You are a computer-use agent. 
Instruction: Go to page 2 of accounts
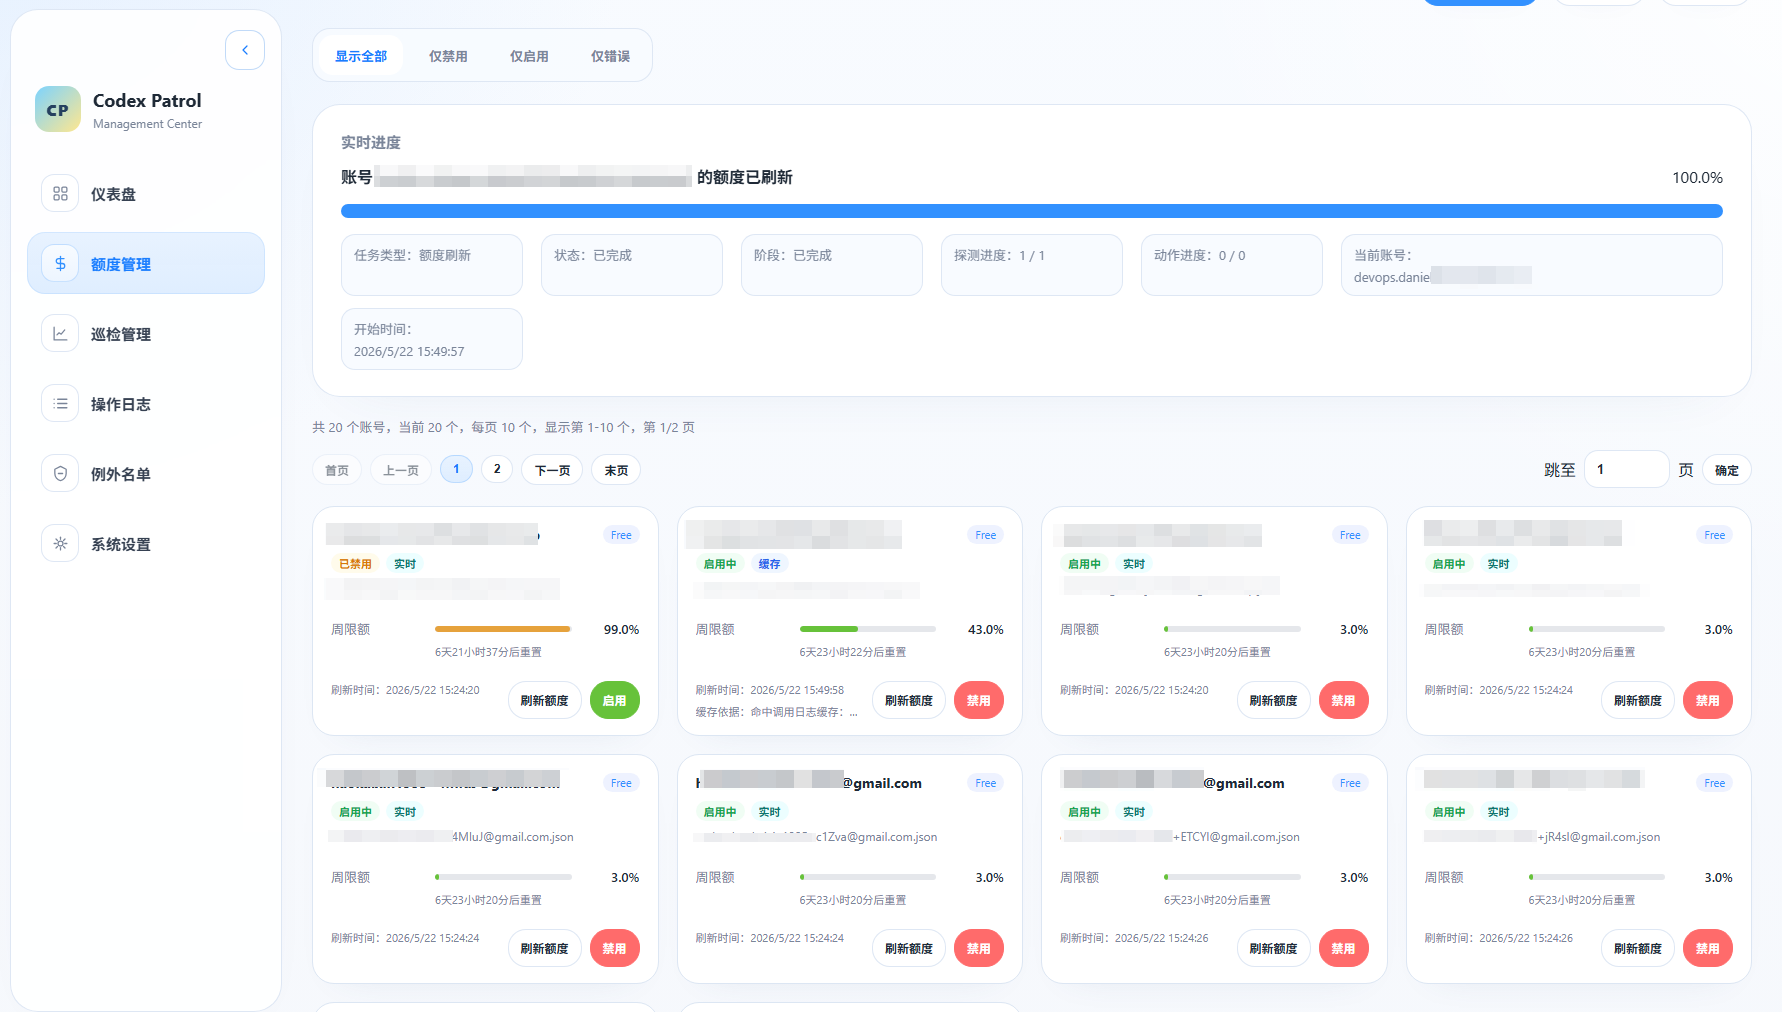[497, 469]
